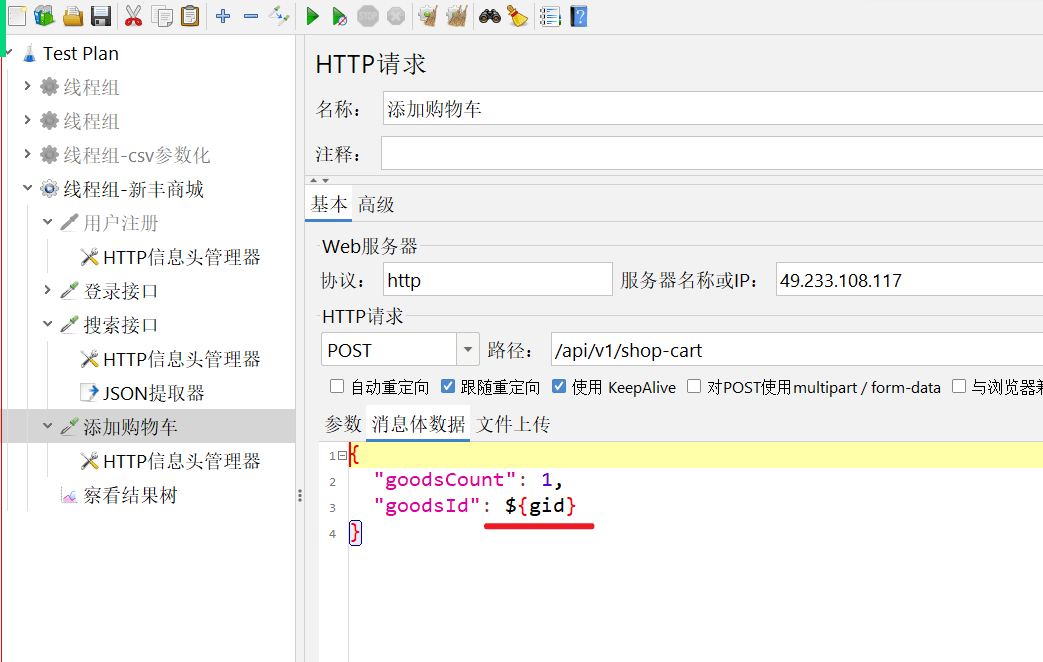Click the 名称 field containing 添加购物车
1043x662 pixels.
tap(713, 108)
